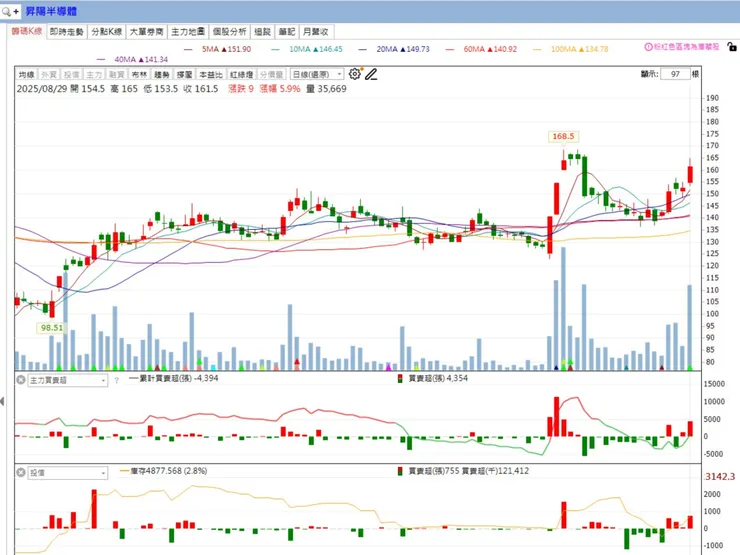The height and width of the screenshot is (555, 740).
Task: Toggle the 趨勢 trend overlay
Action: [x=162, y=75]
